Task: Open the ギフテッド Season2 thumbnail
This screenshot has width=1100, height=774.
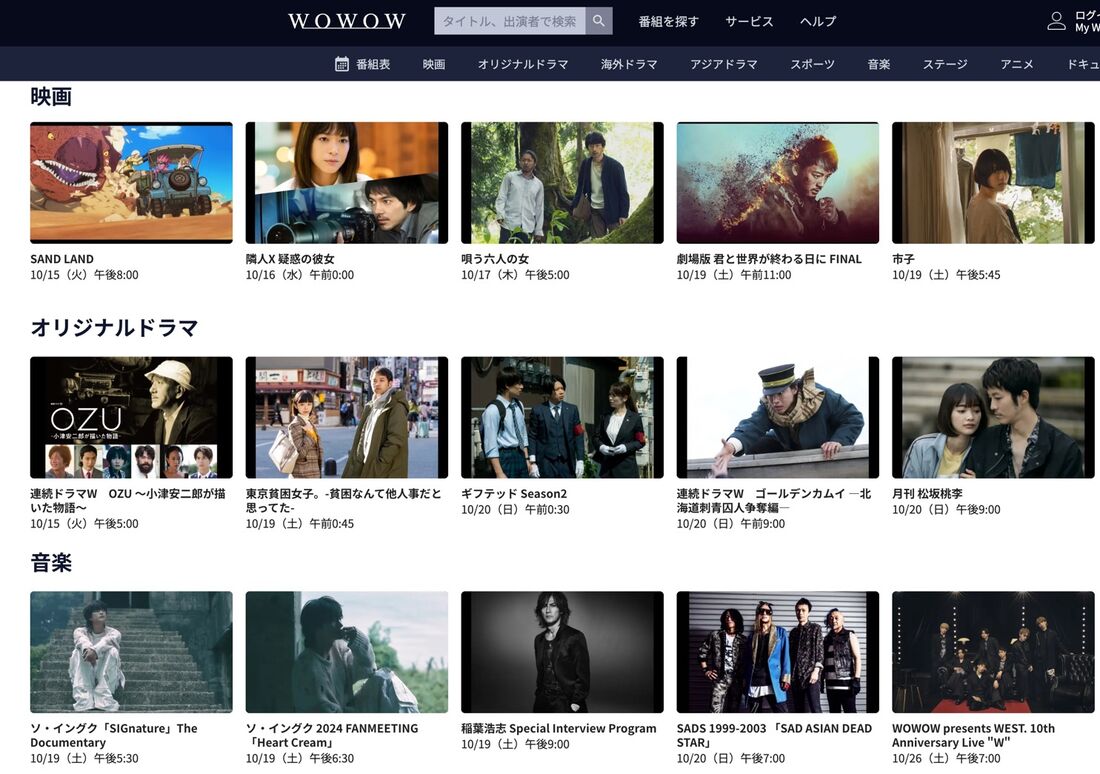Action: point(562,418)
